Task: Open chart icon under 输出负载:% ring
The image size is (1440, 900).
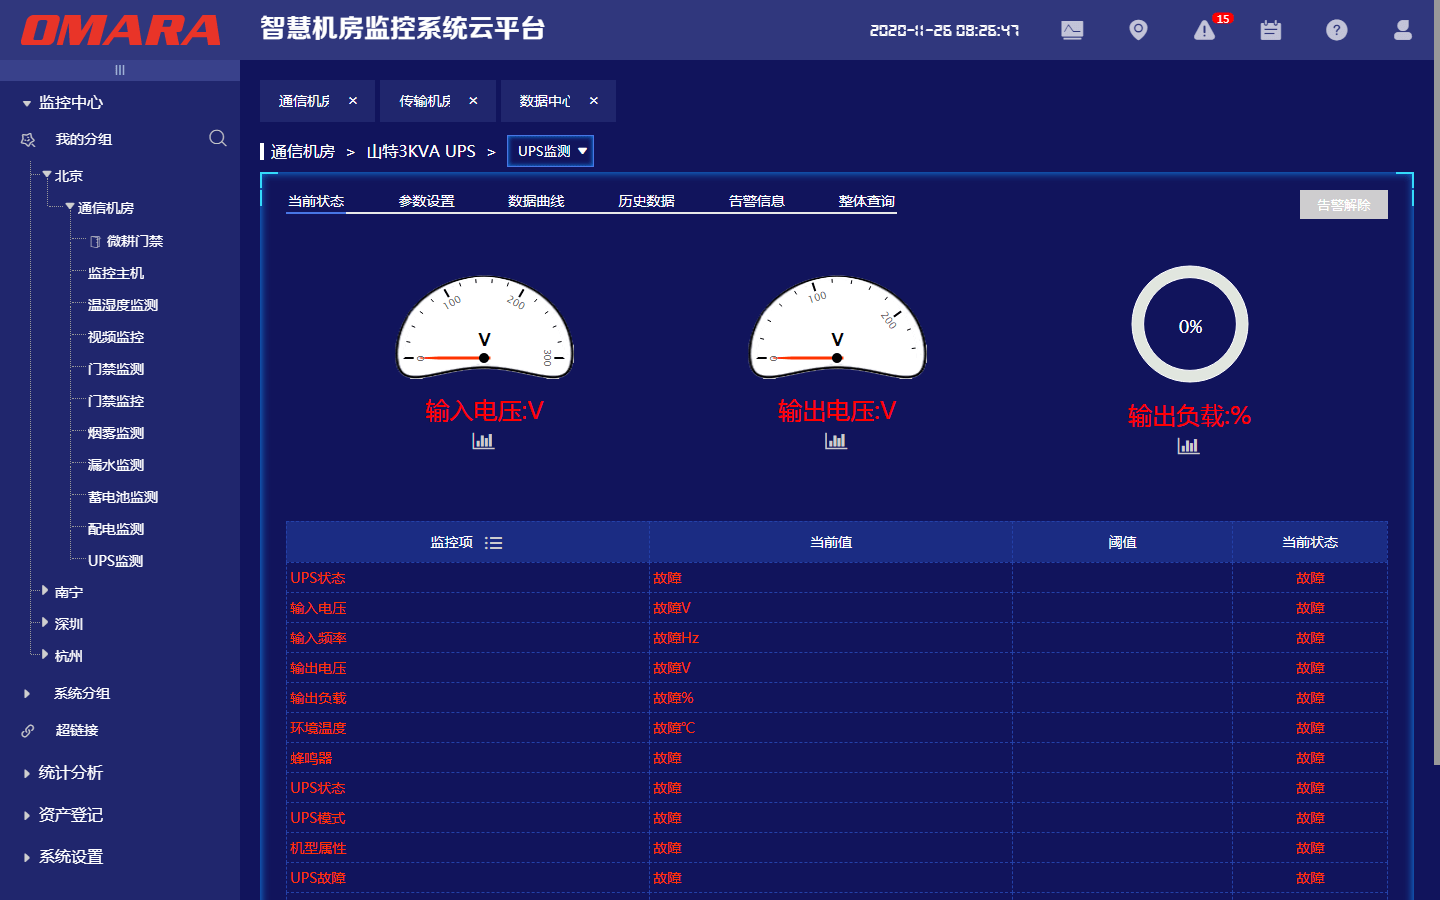Action: (x=1188, y=446)
